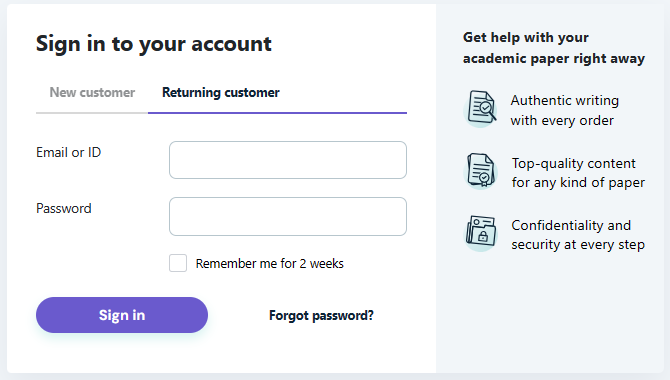Open the Forgot password? link
Screen dimensions: 670x380
point(321,315)
